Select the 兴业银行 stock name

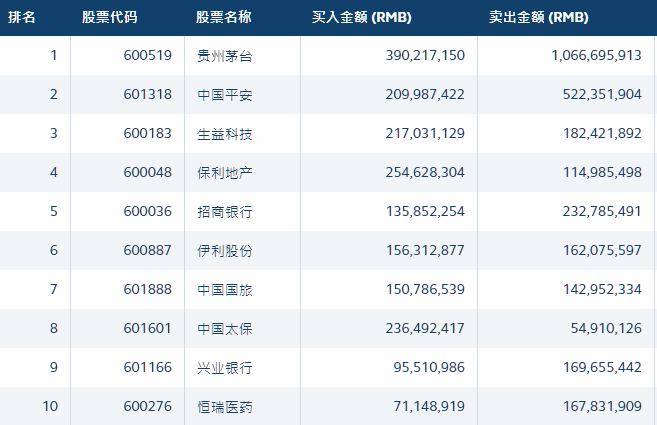point(226,368)
